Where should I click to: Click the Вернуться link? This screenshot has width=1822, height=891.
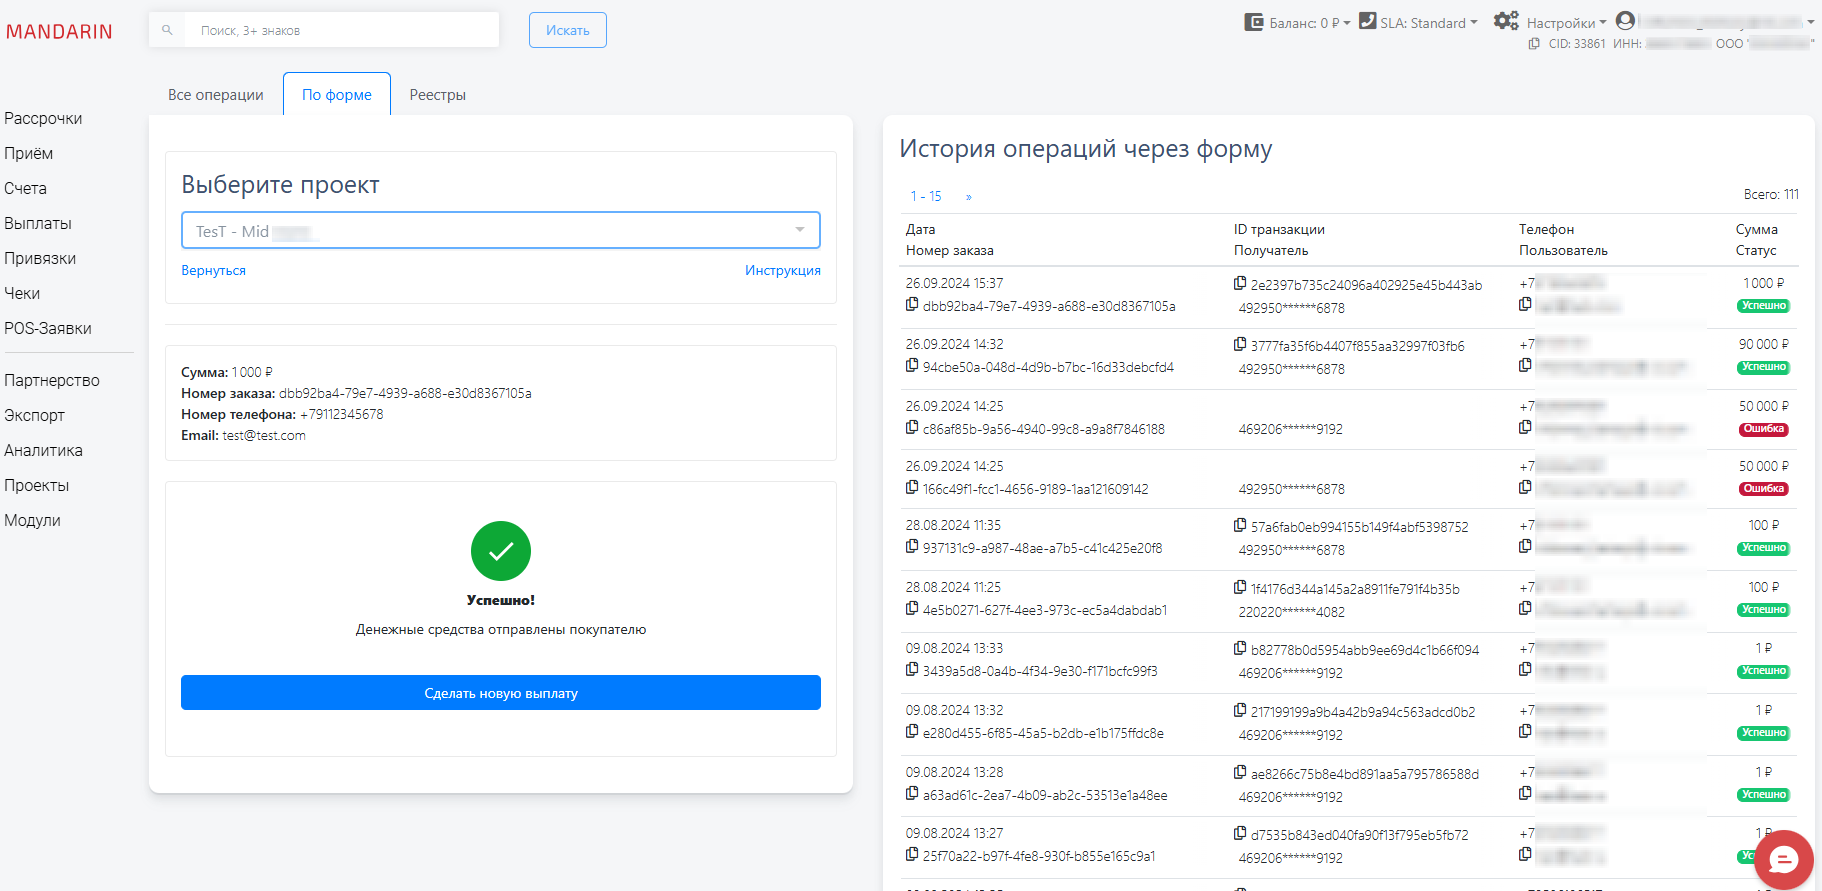coord(213,271)
